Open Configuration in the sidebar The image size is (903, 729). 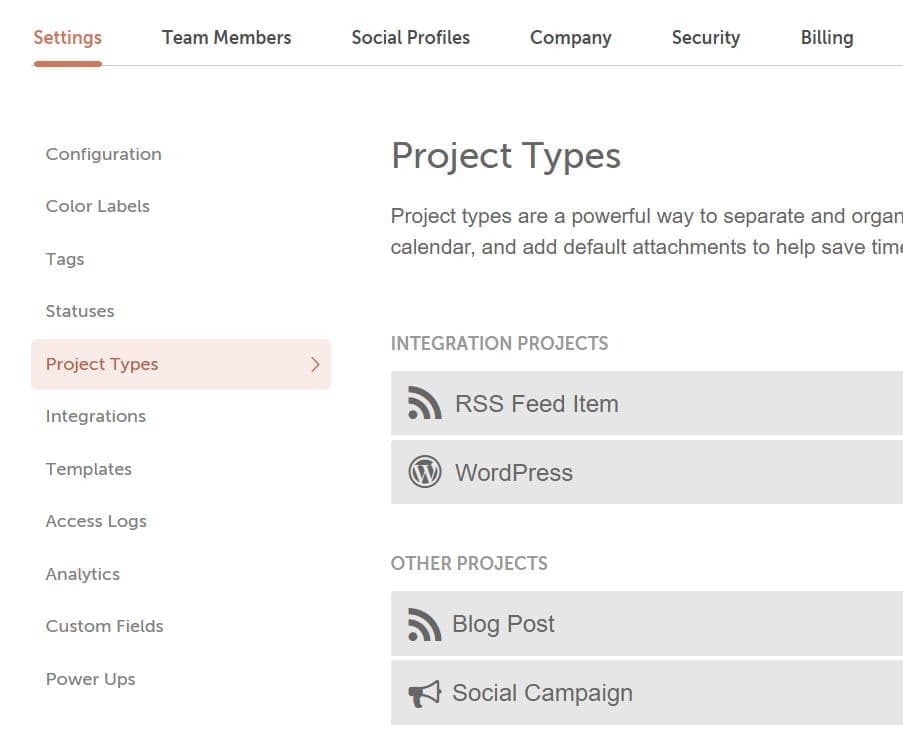[x=104, y=154]
